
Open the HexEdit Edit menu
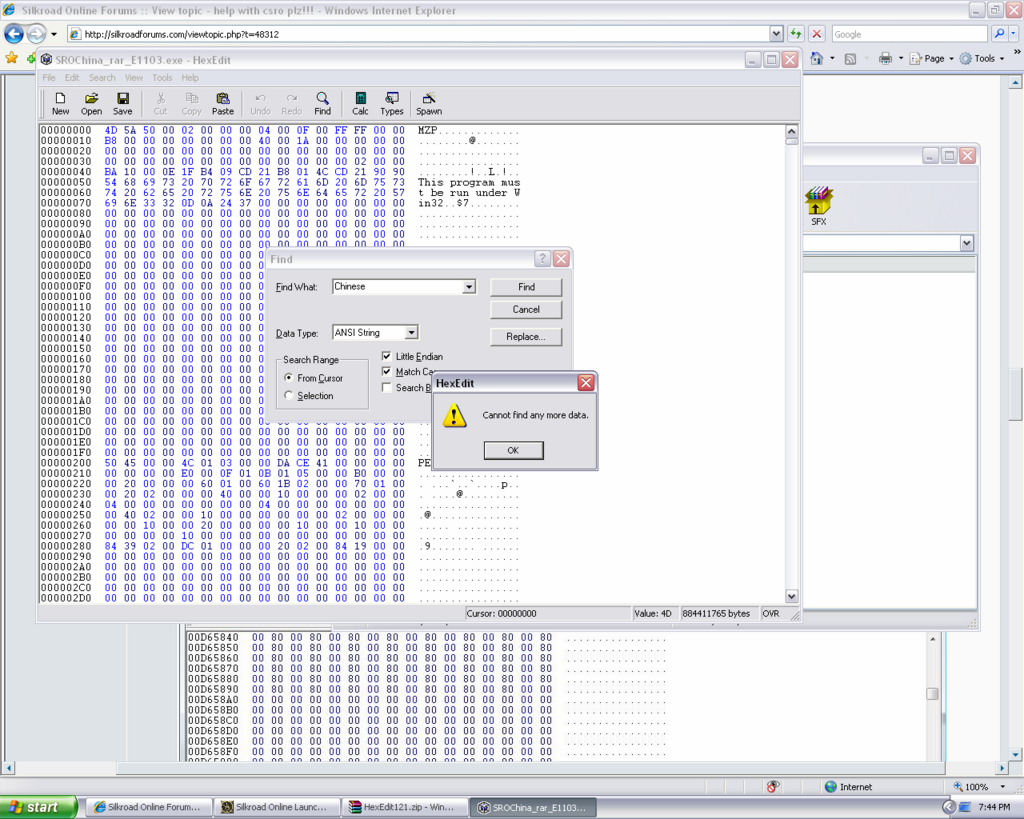pos(72,78)
